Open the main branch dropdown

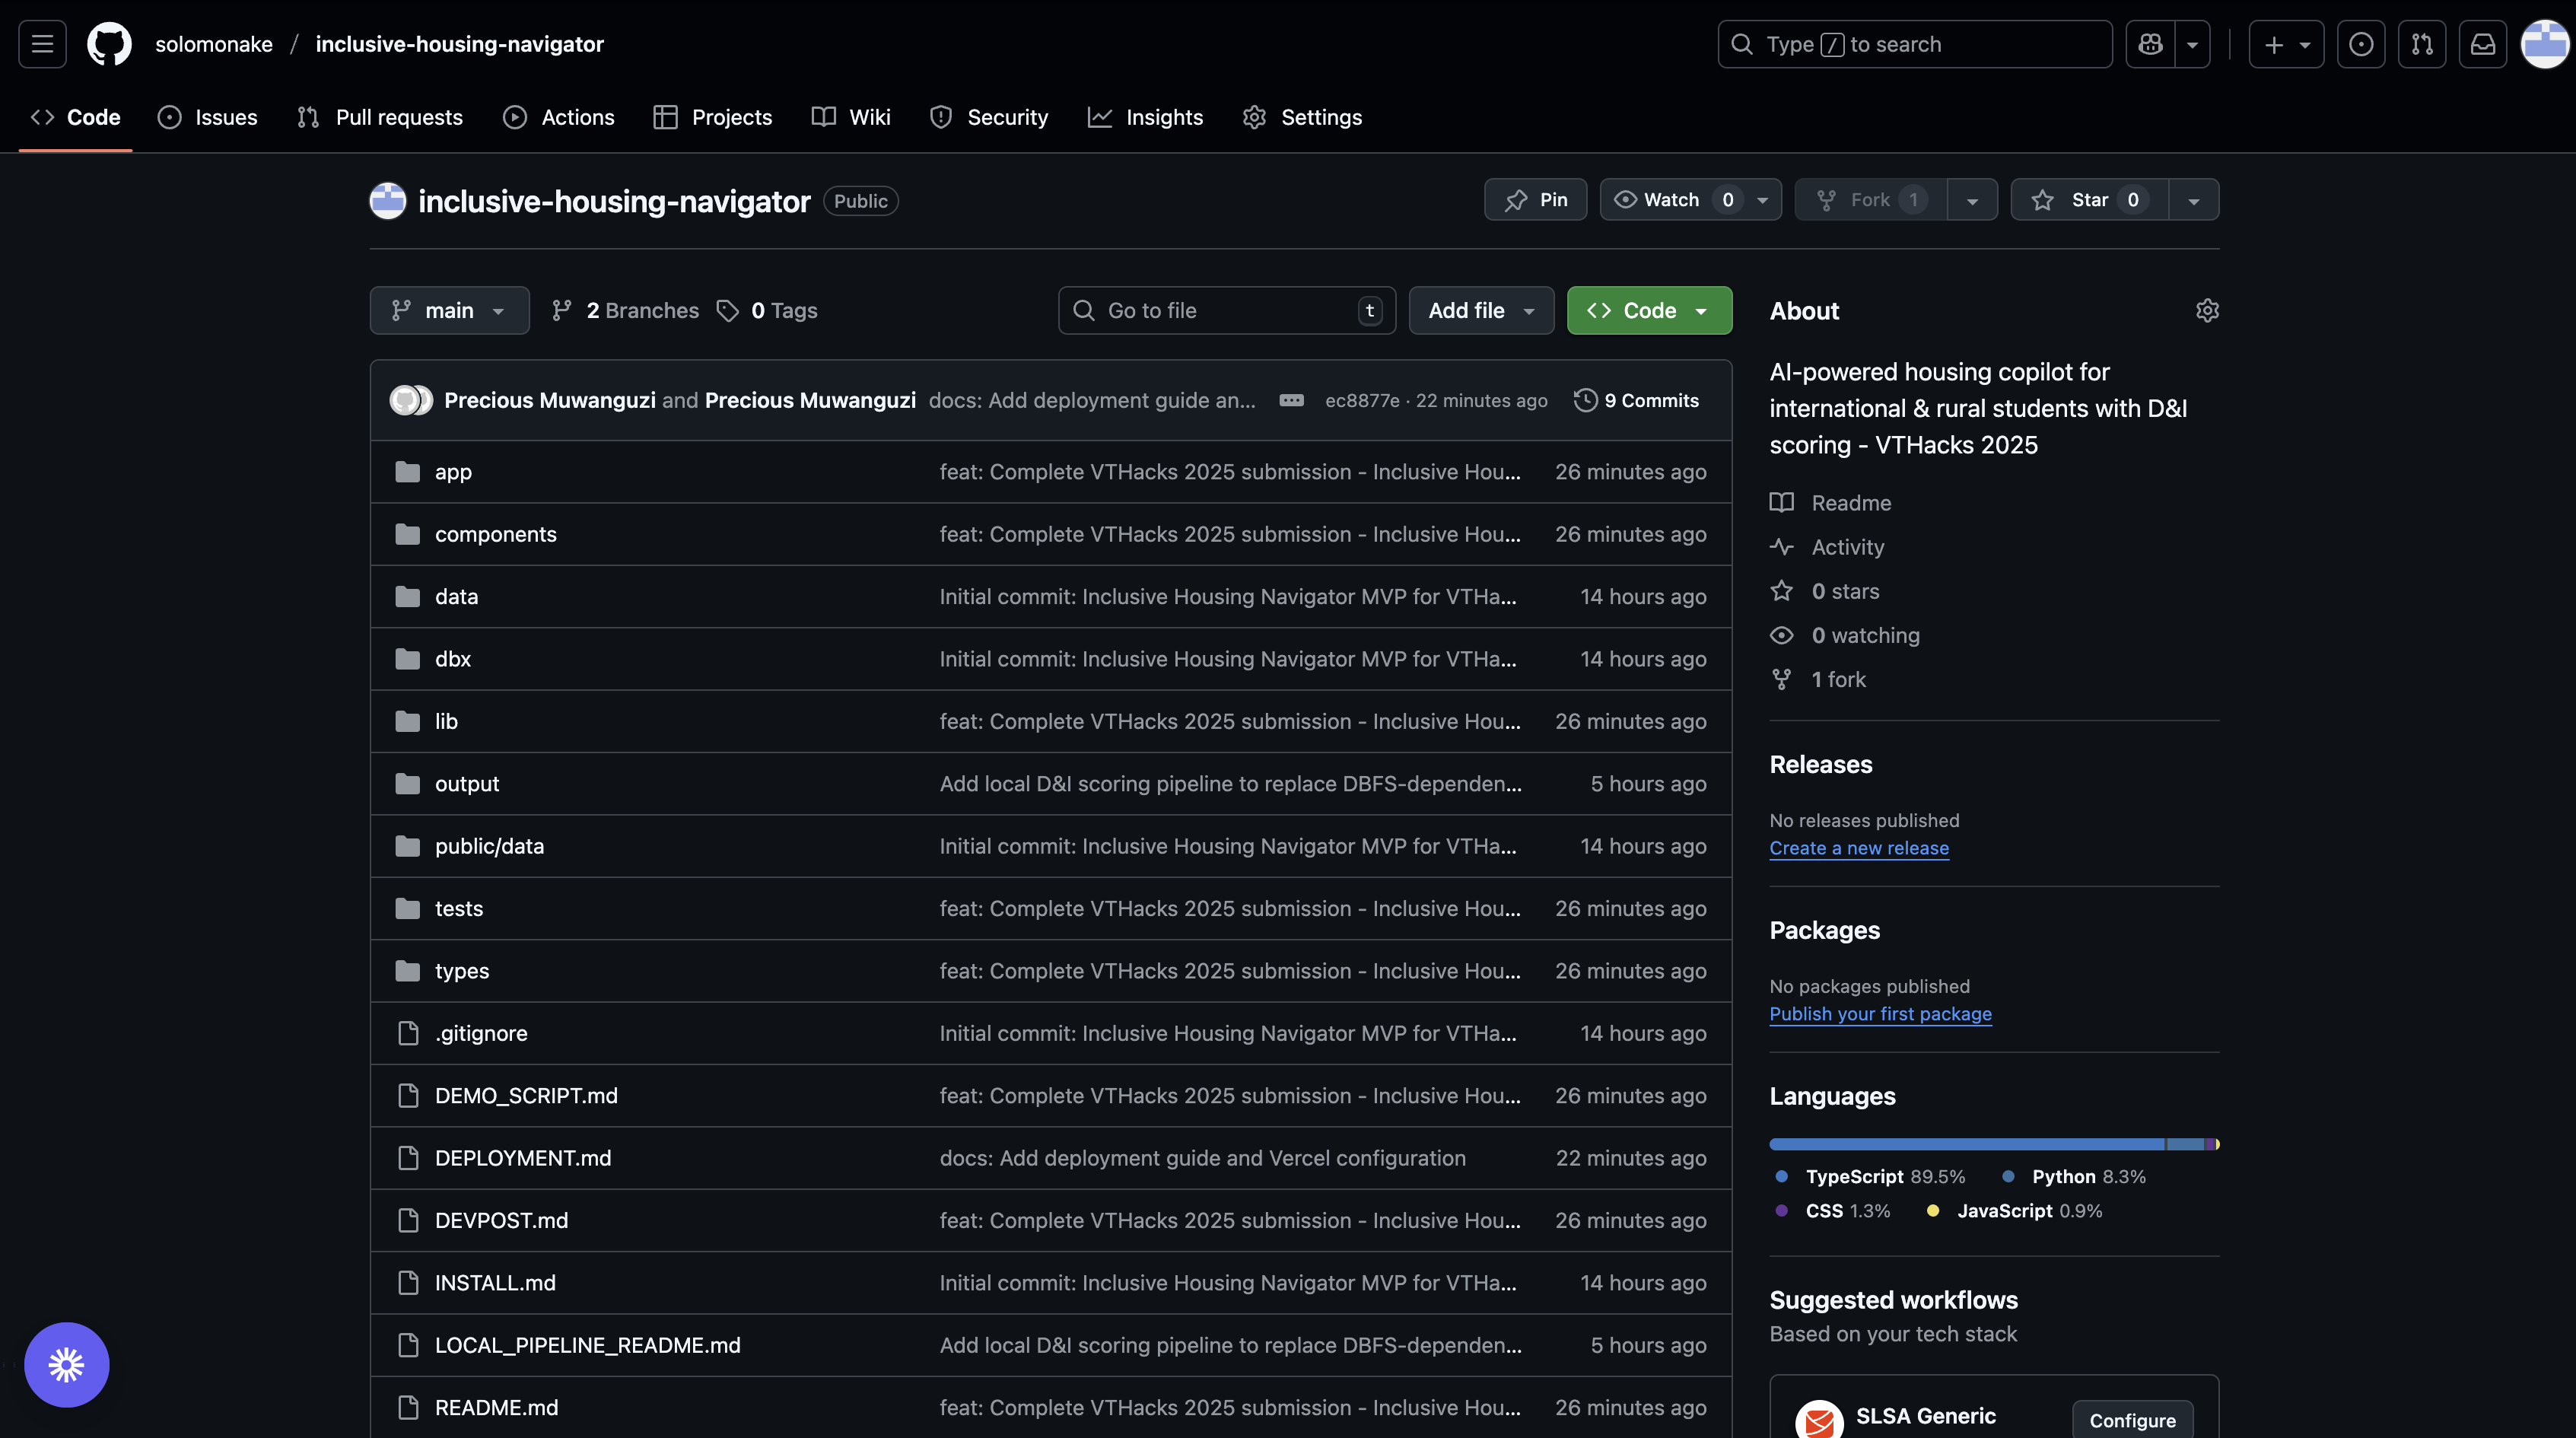449,311
